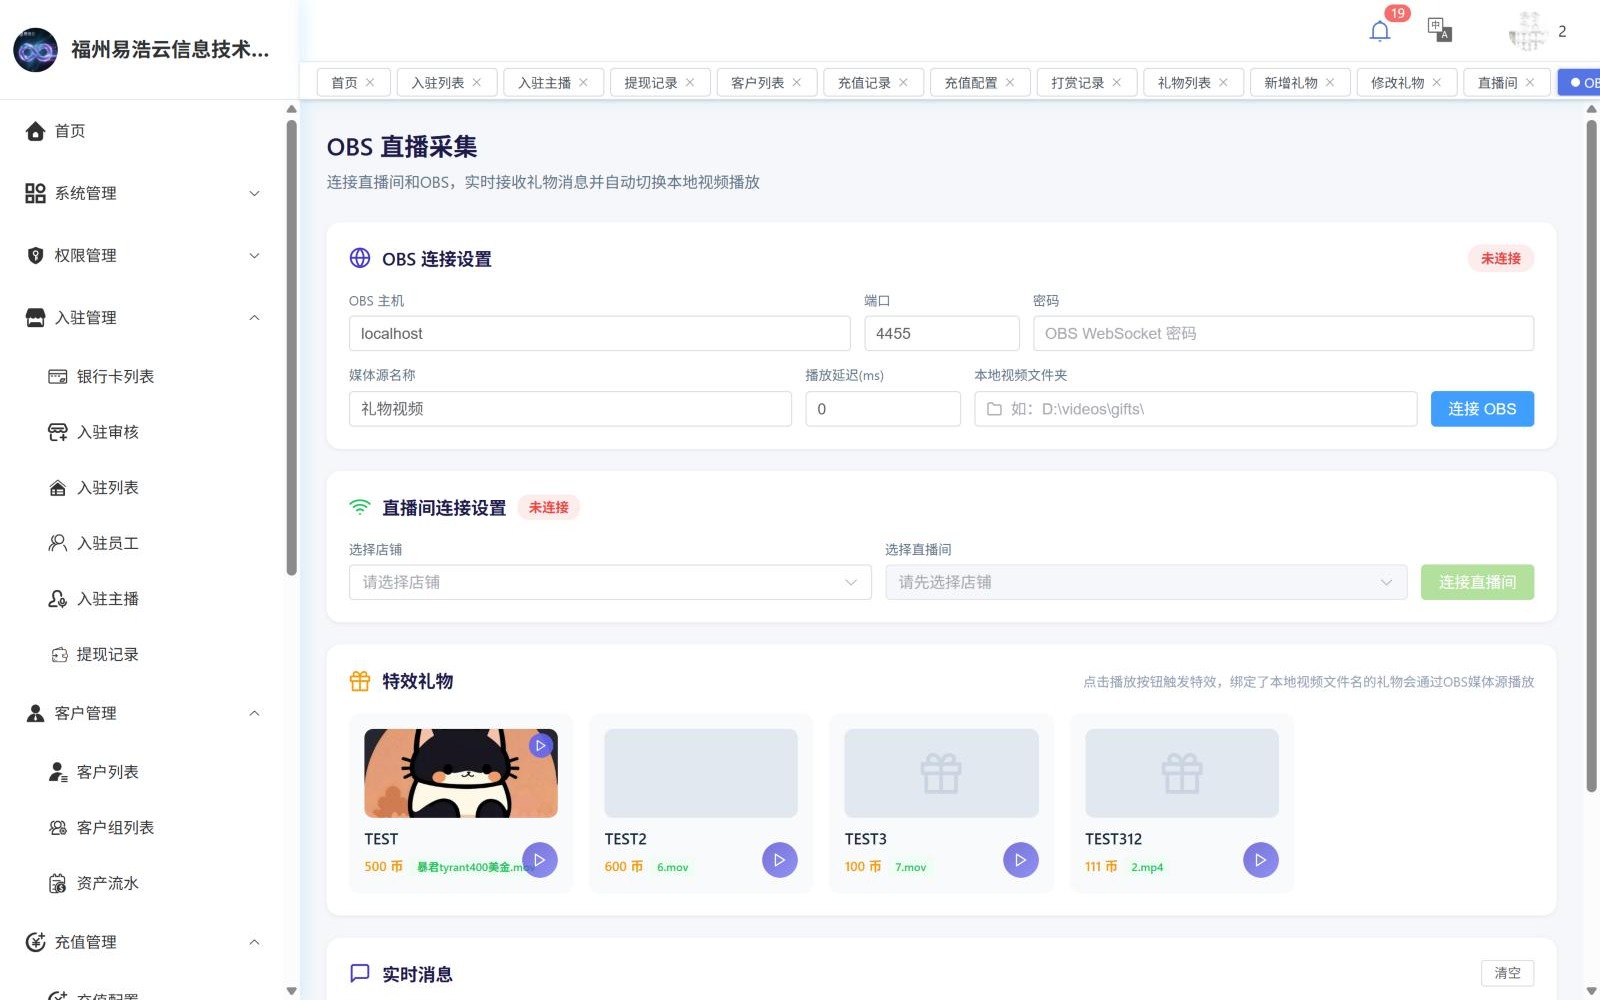The width and height of the screenshot is (1600, 1000).
Task: Click the OBS WebSocket 密码 field
Action: coord(1283,334)
